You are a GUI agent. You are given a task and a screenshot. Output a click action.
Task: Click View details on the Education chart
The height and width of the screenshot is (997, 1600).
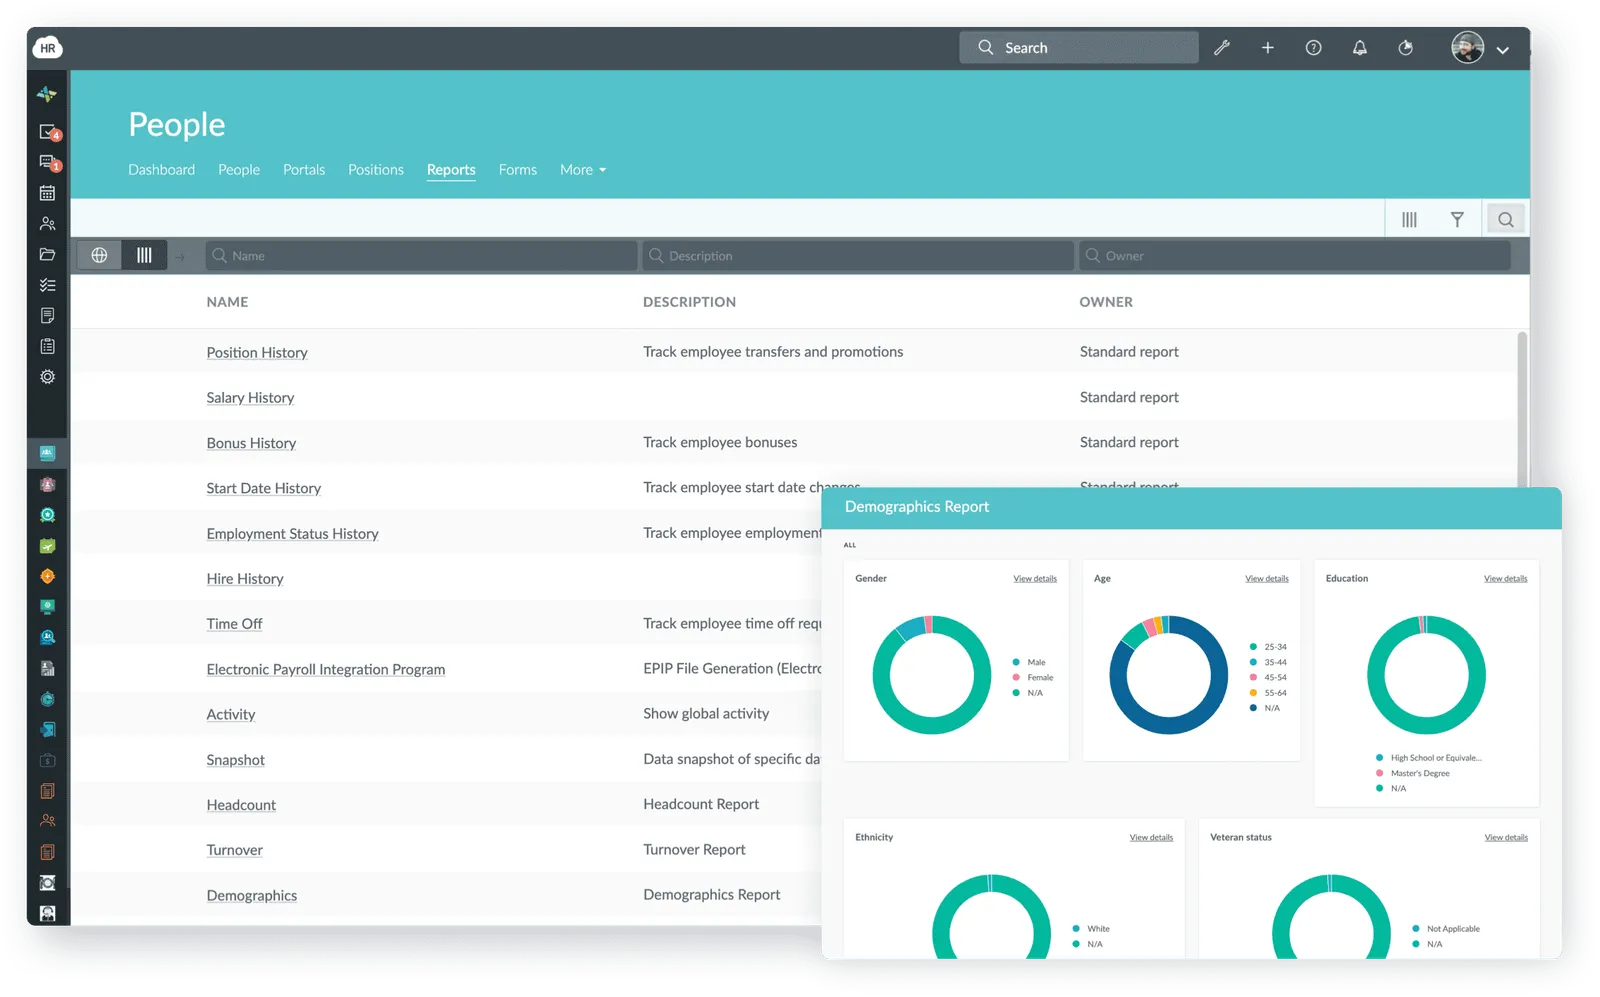(x=1505, y=579)
